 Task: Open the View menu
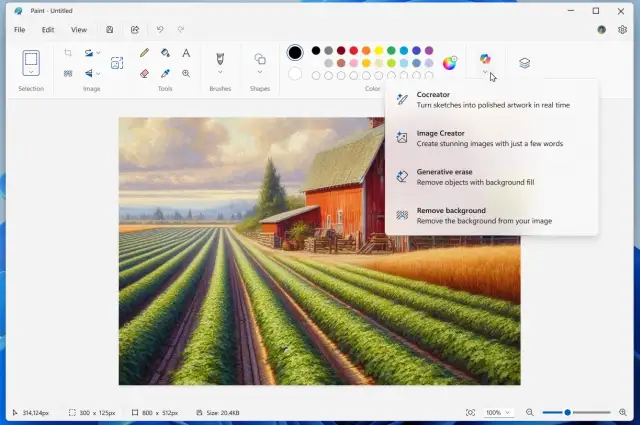click(x=78, y=30)
